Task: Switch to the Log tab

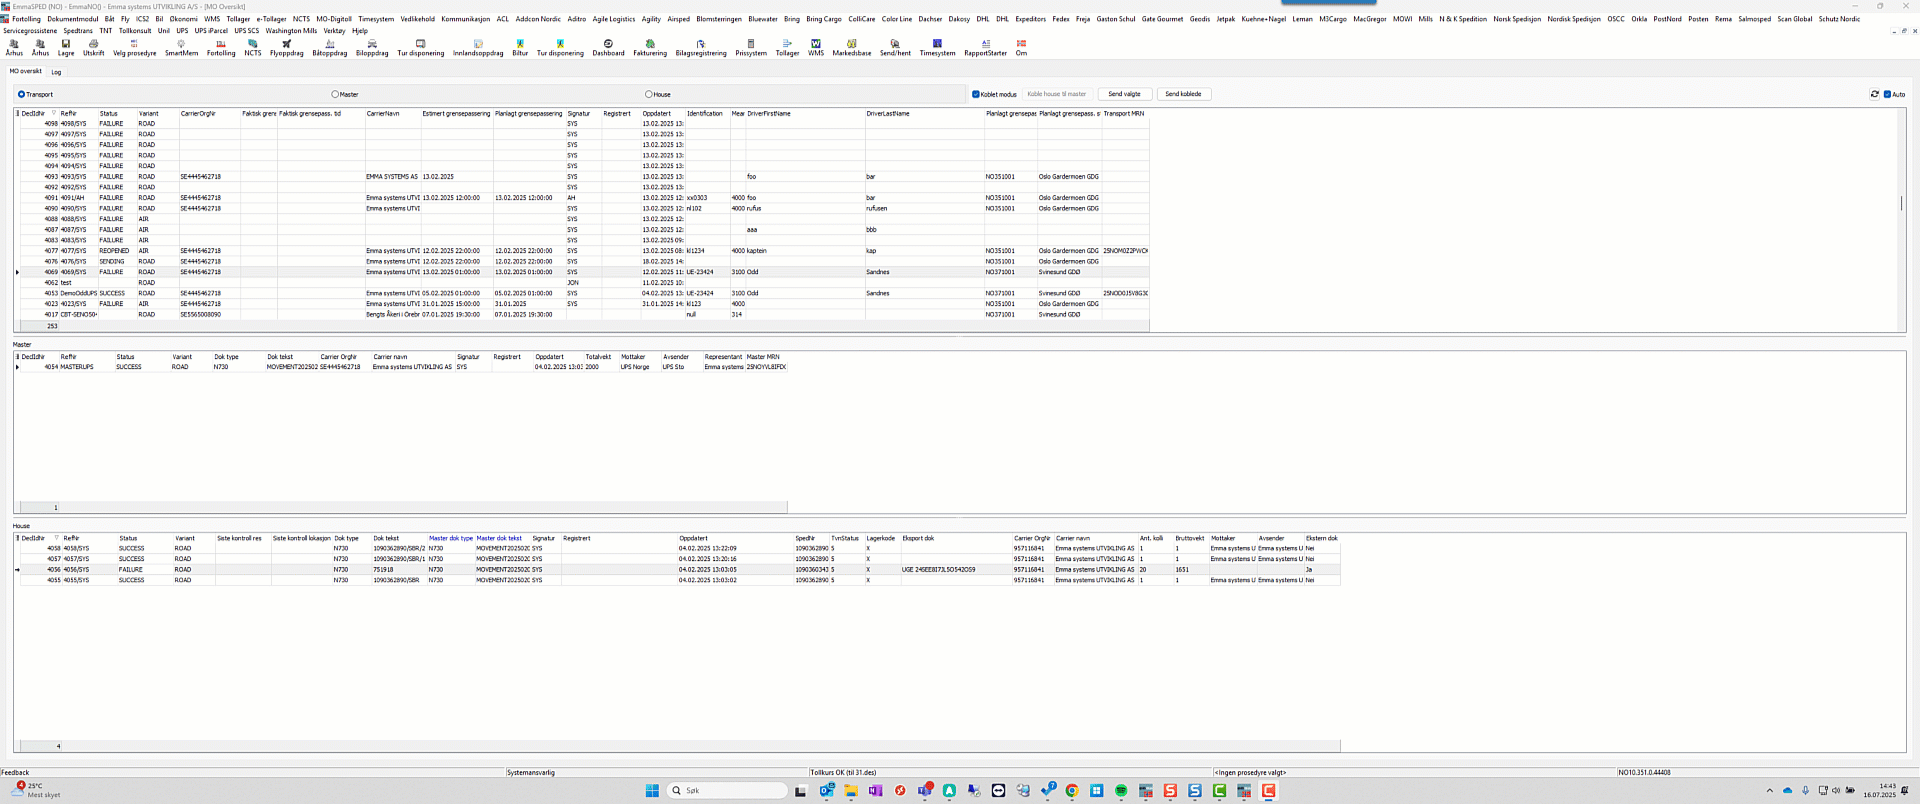Action: pyautogui.click(x=56, y=72)
